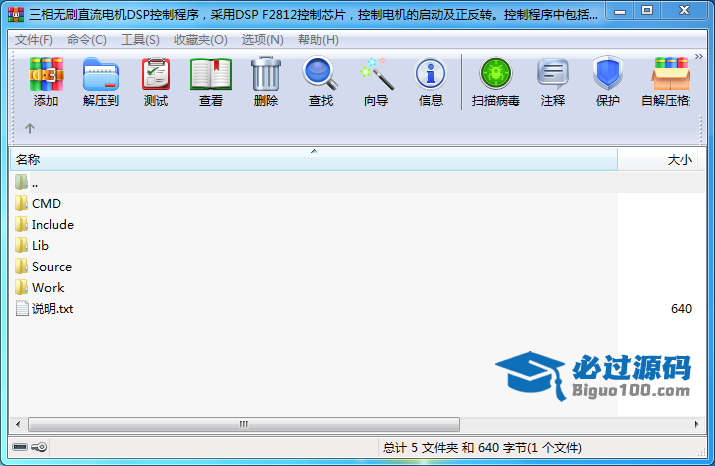
Task: Open the Commands (命令) menu
Action: point(87,40)
